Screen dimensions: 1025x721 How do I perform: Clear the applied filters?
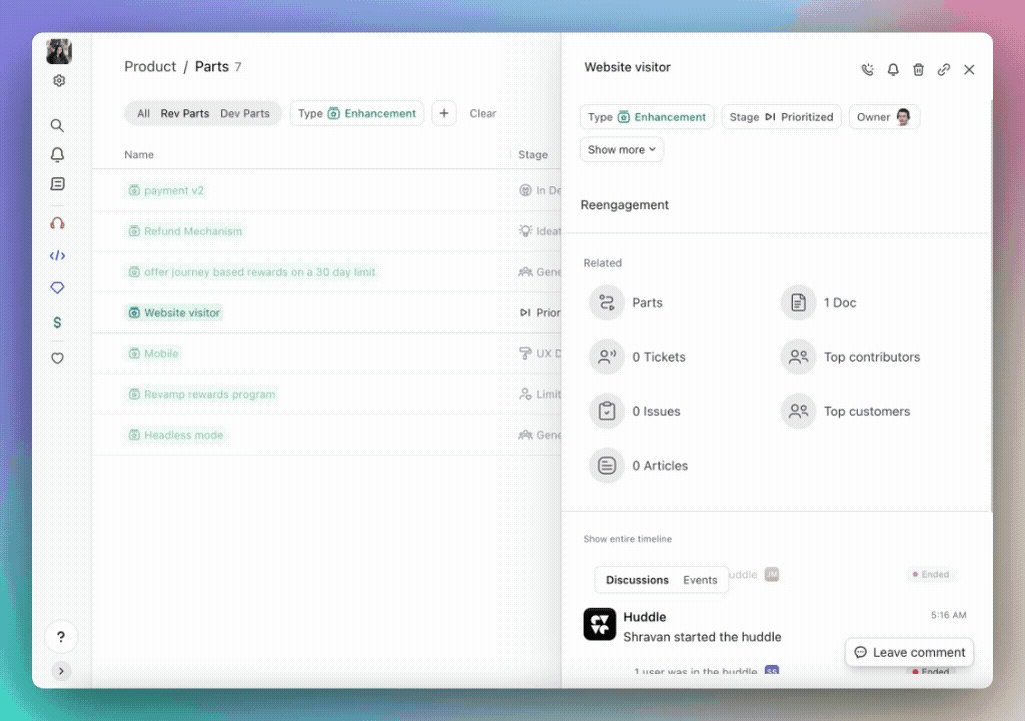(x=483, y=114)
